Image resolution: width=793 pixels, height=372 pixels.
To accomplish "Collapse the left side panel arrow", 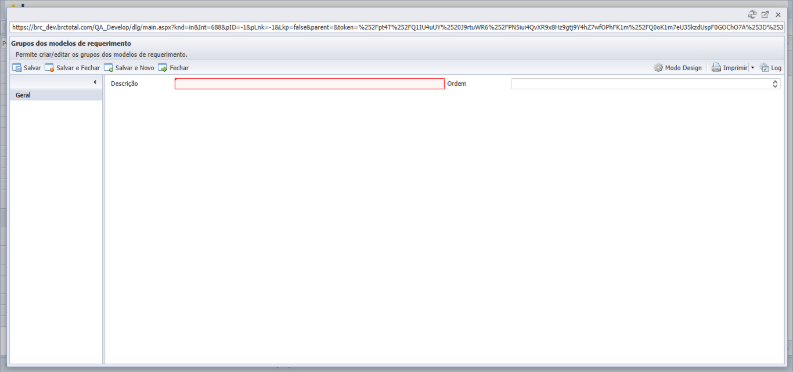I will coord(95,82).
